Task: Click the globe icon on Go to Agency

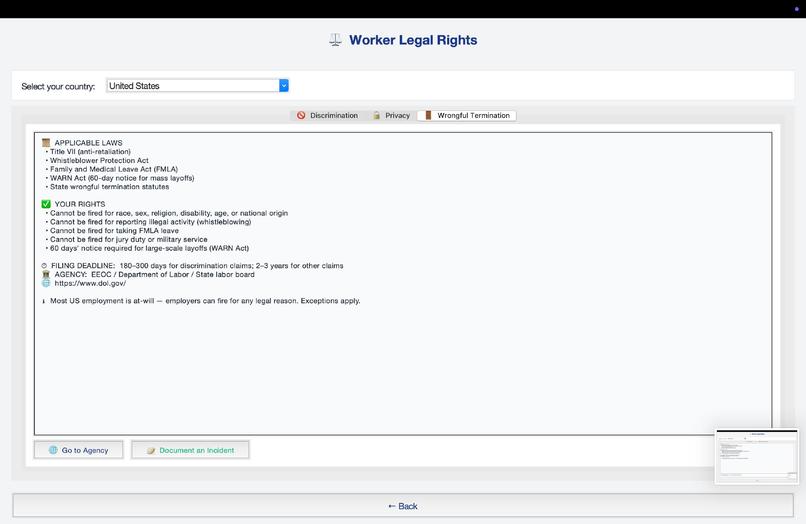Action: click(53, 449)
